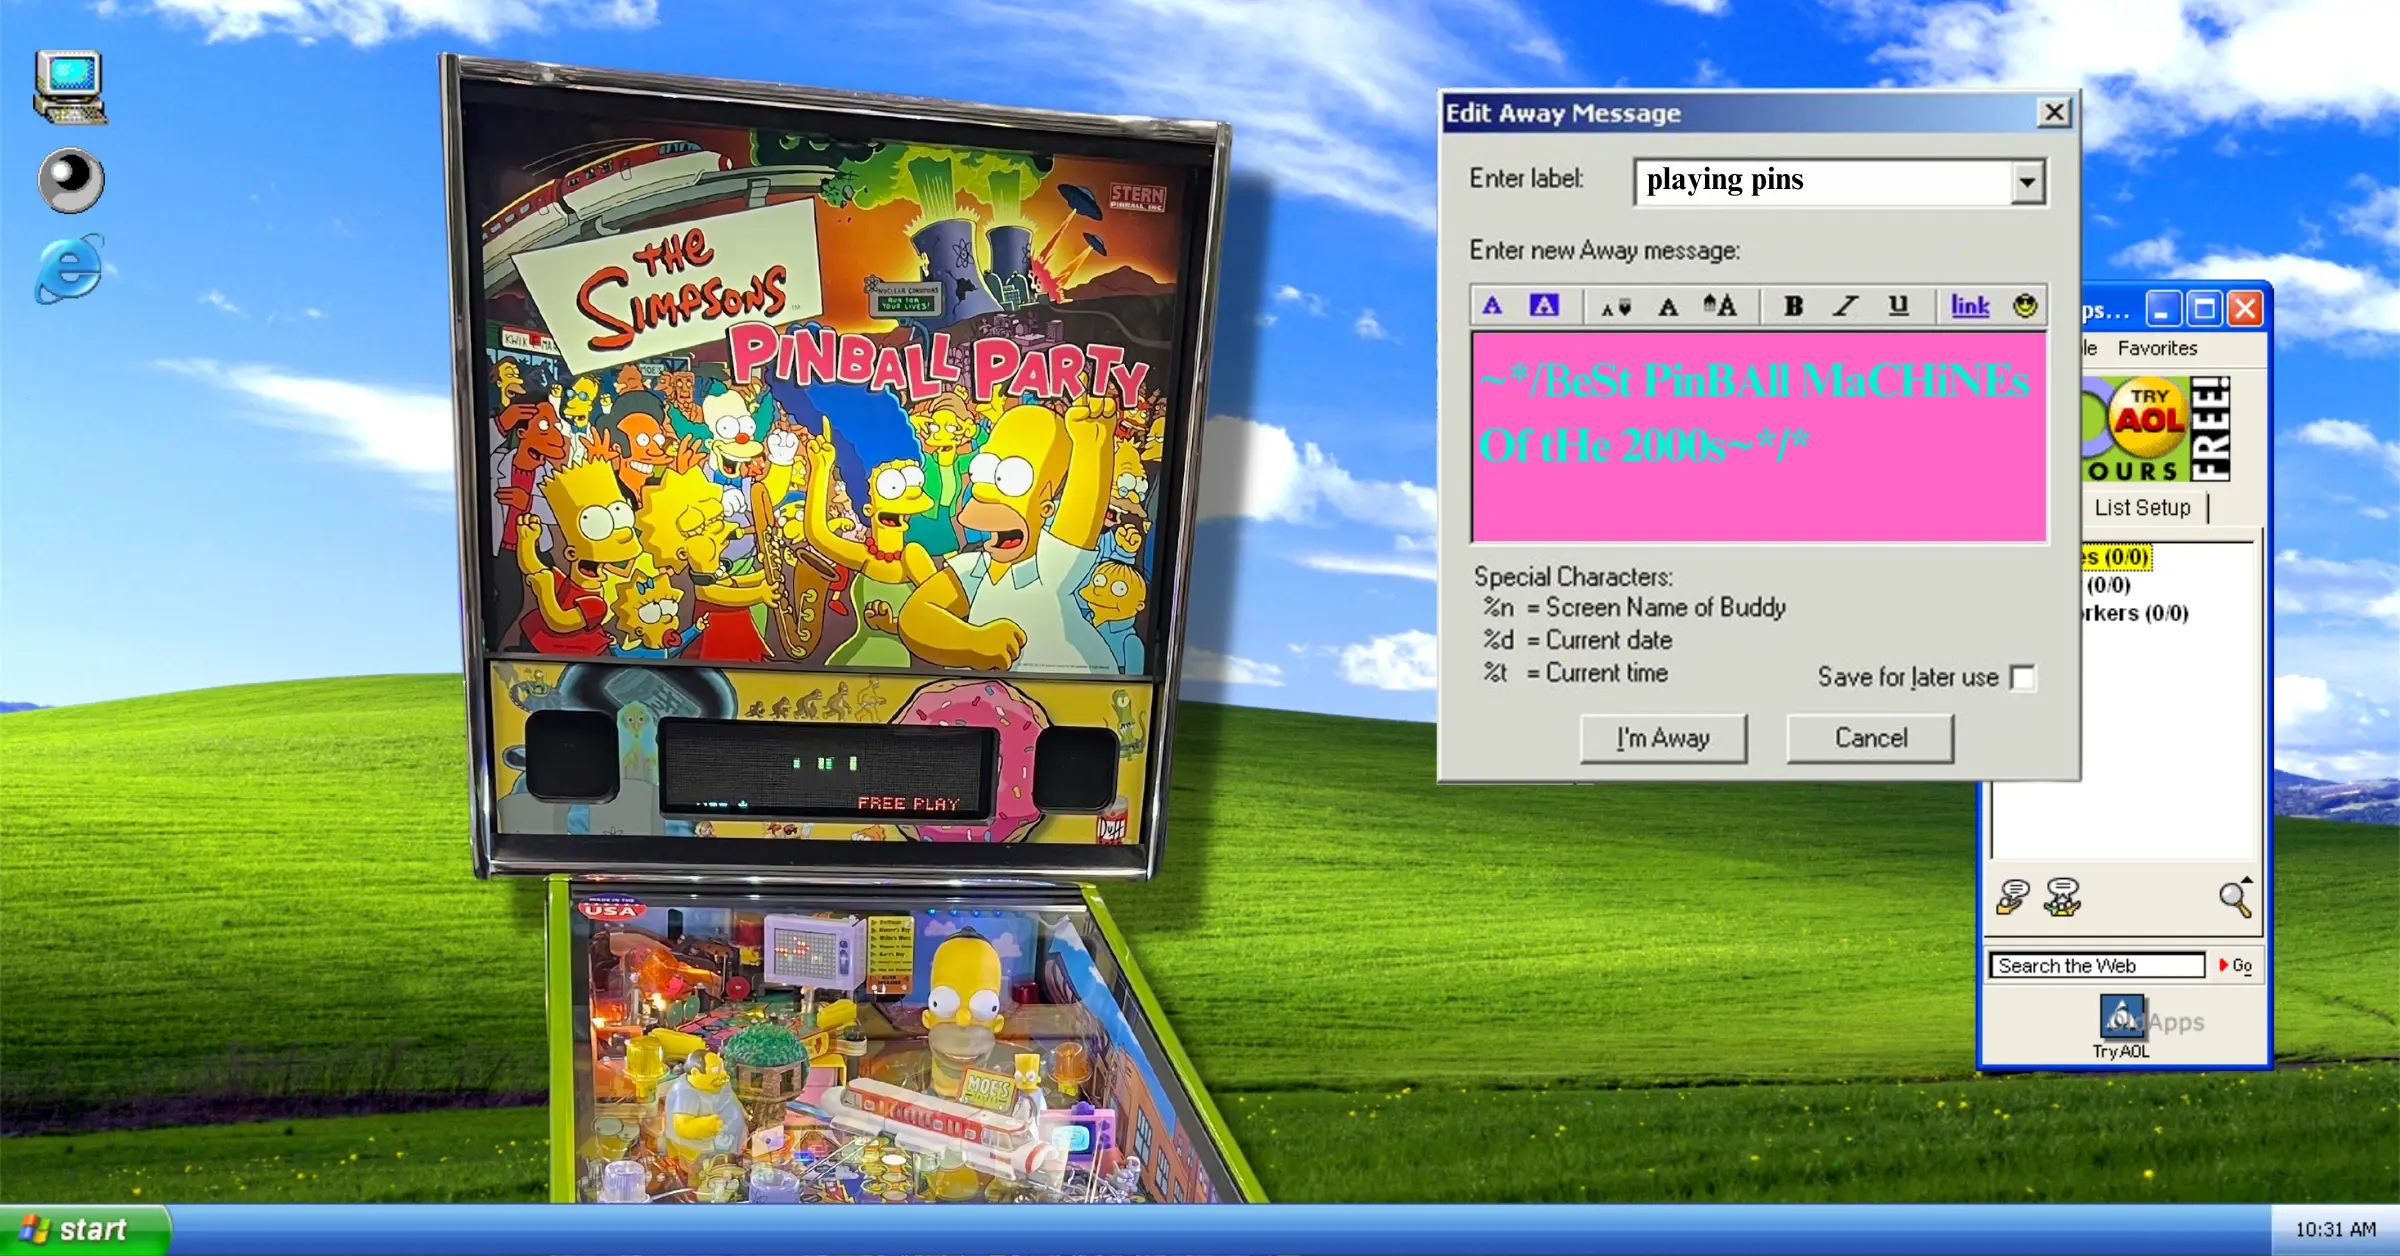Open the font size dropdown
The image size is (2400, 1256).
point(1617,306)
